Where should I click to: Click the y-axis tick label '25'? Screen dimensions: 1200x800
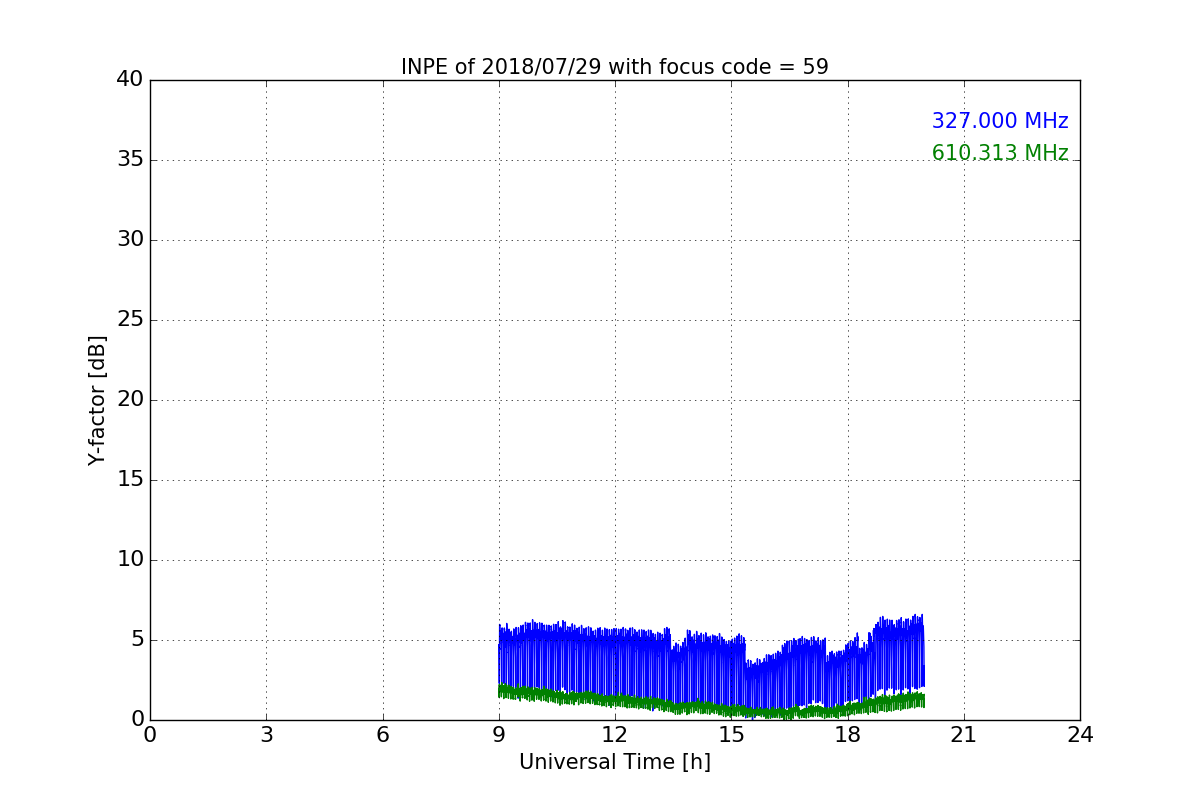pos(130,320)
